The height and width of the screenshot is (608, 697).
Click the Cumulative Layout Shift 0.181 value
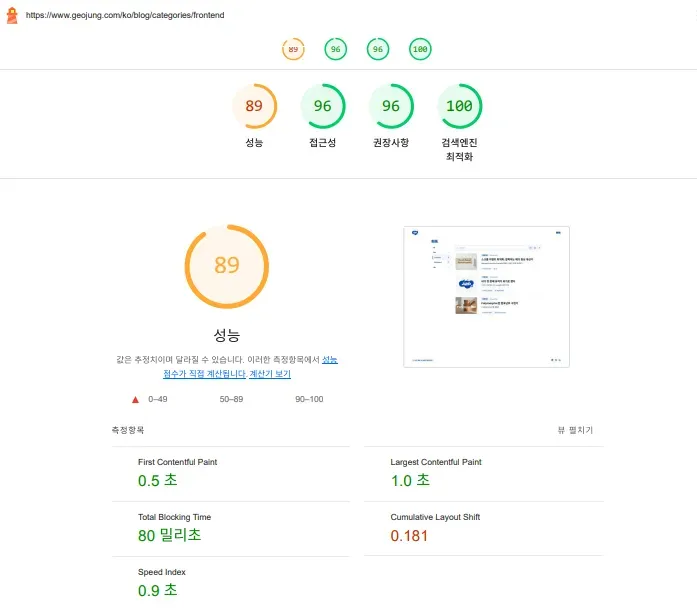click(410, 536)
